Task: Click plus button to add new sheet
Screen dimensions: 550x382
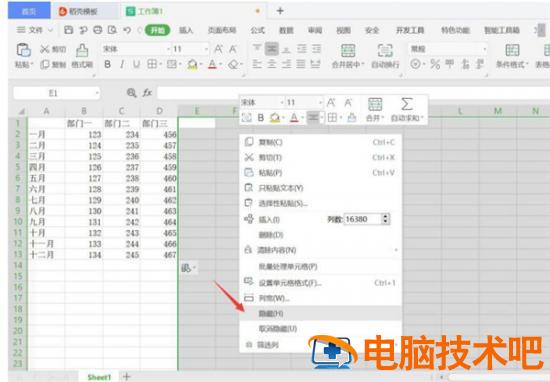Action: [126, 377]
